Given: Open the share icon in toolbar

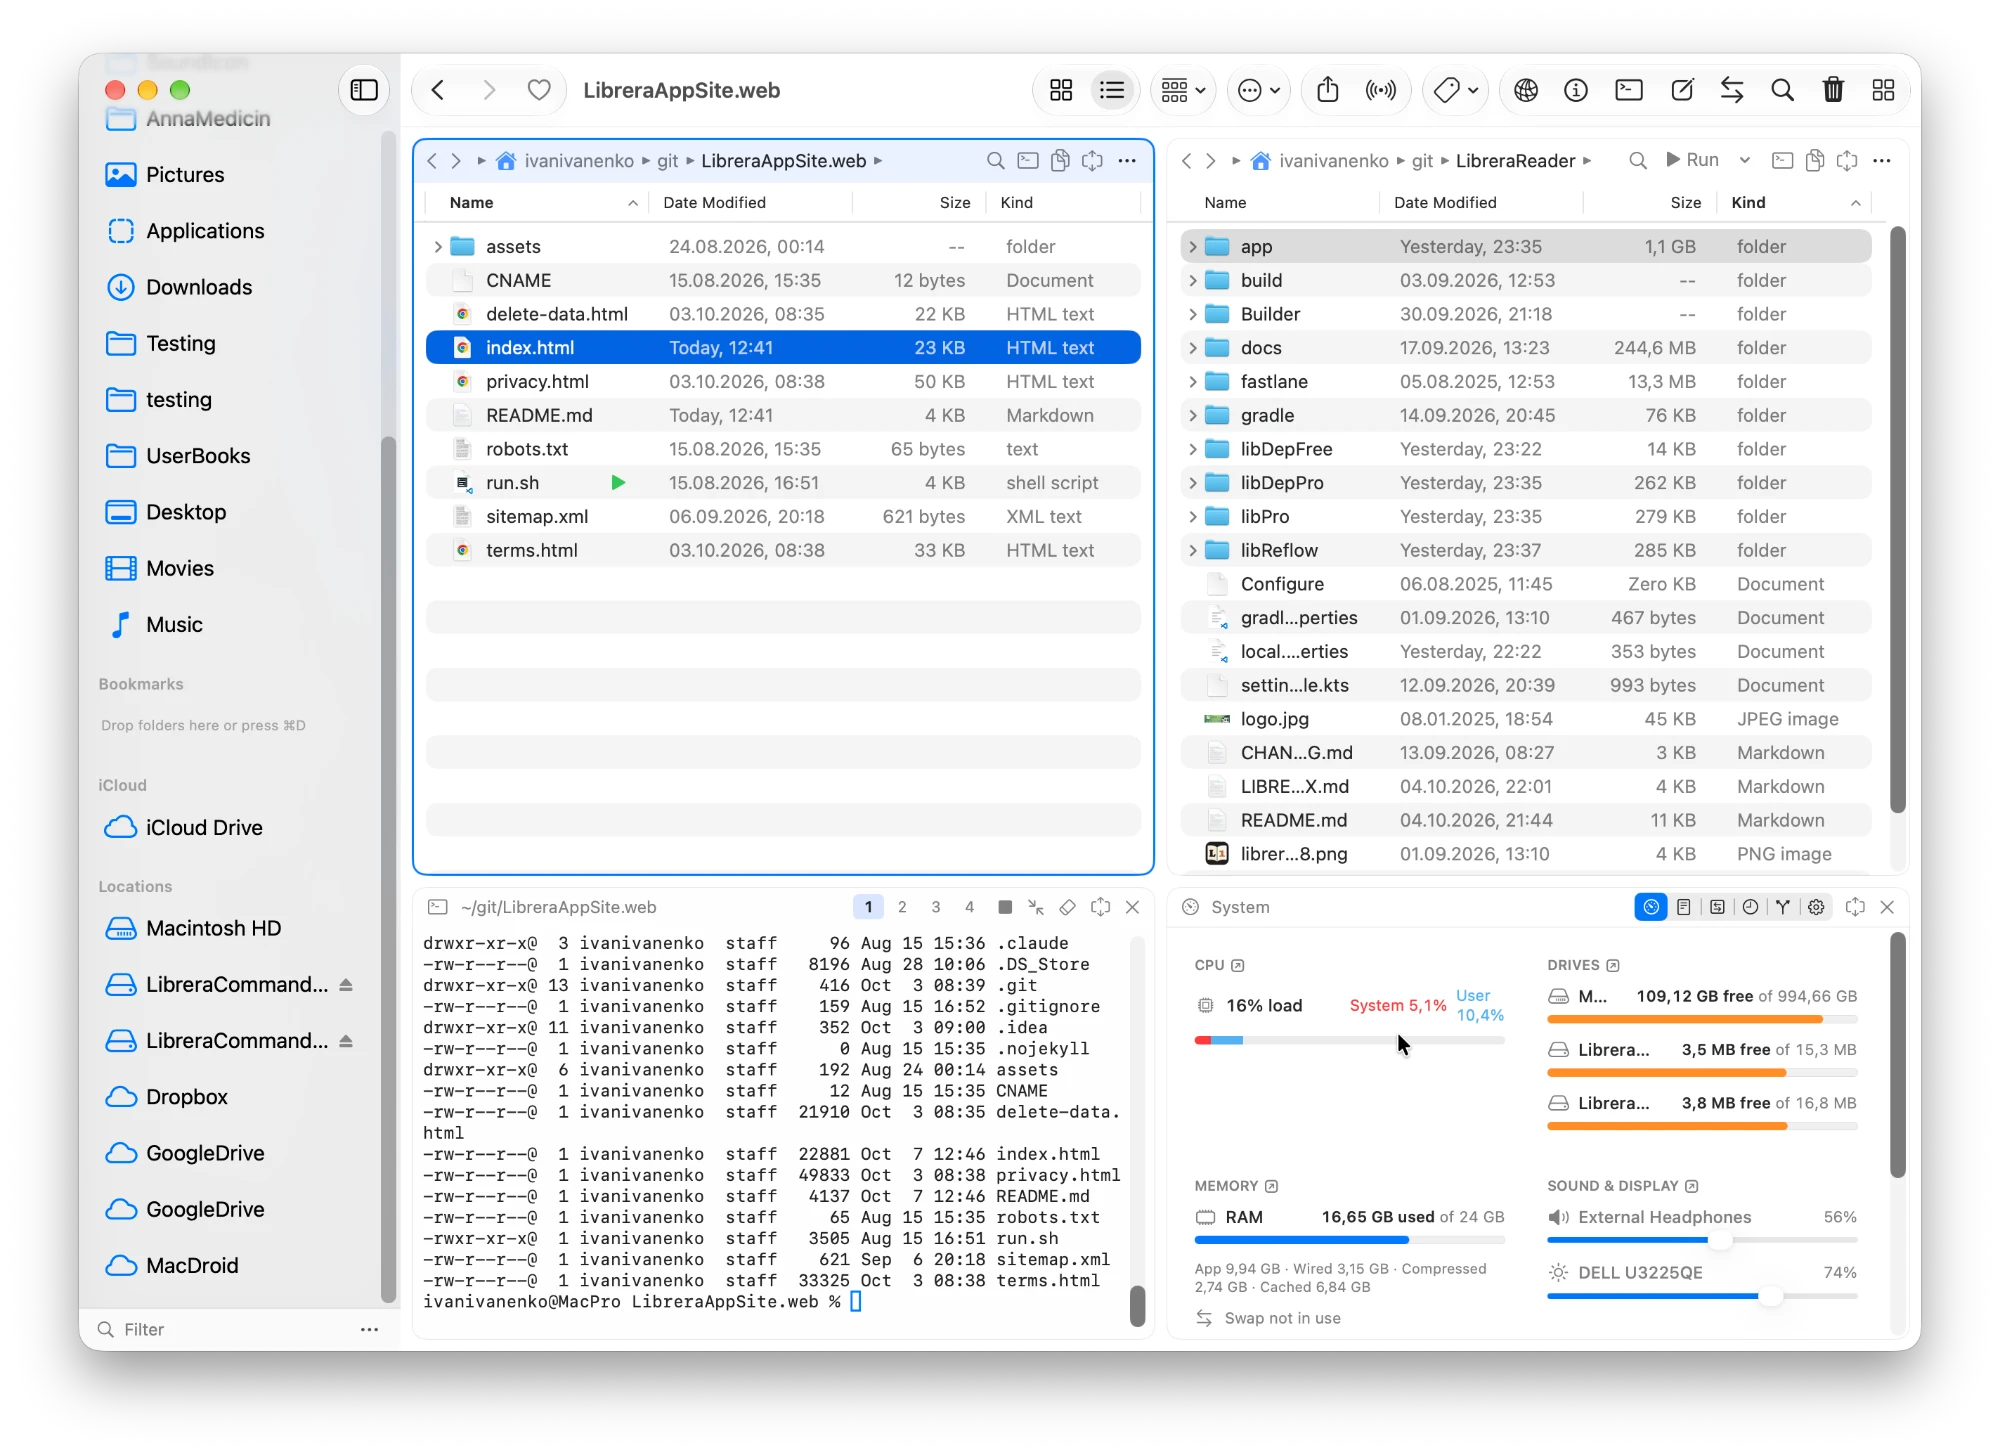Looking at the screenshot, I should (x=1328, y=90).
